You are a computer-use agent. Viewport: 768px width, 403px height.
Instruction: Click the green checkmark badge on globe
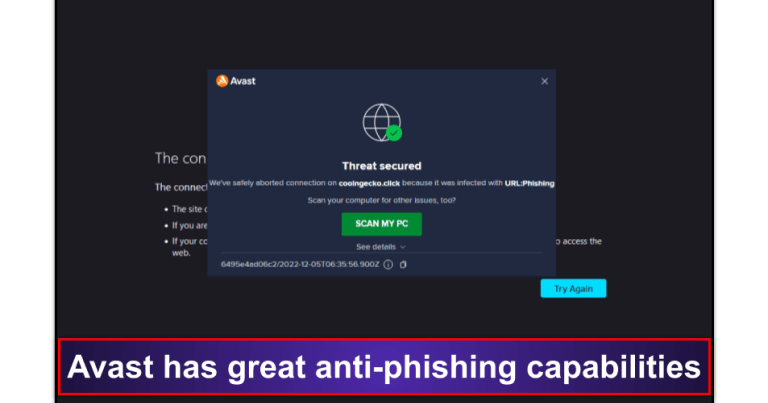(394, 133)
